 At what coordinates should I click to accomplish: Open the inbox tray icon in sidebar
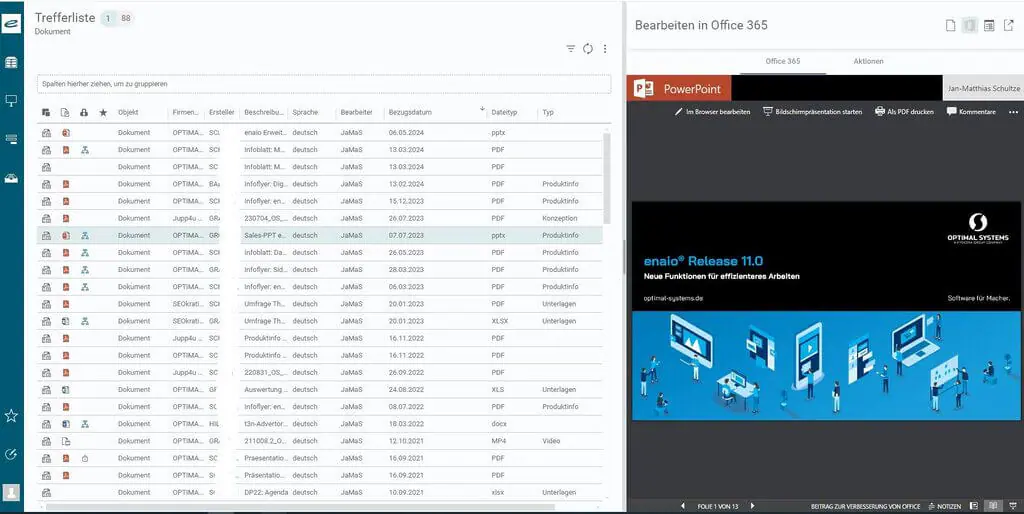11,178
